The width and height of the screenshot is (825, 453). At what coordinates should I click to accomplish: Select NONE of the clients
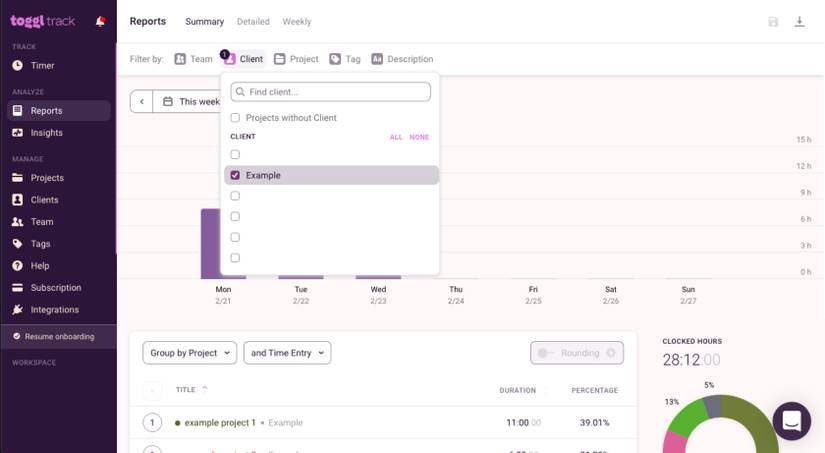(419, 137)
